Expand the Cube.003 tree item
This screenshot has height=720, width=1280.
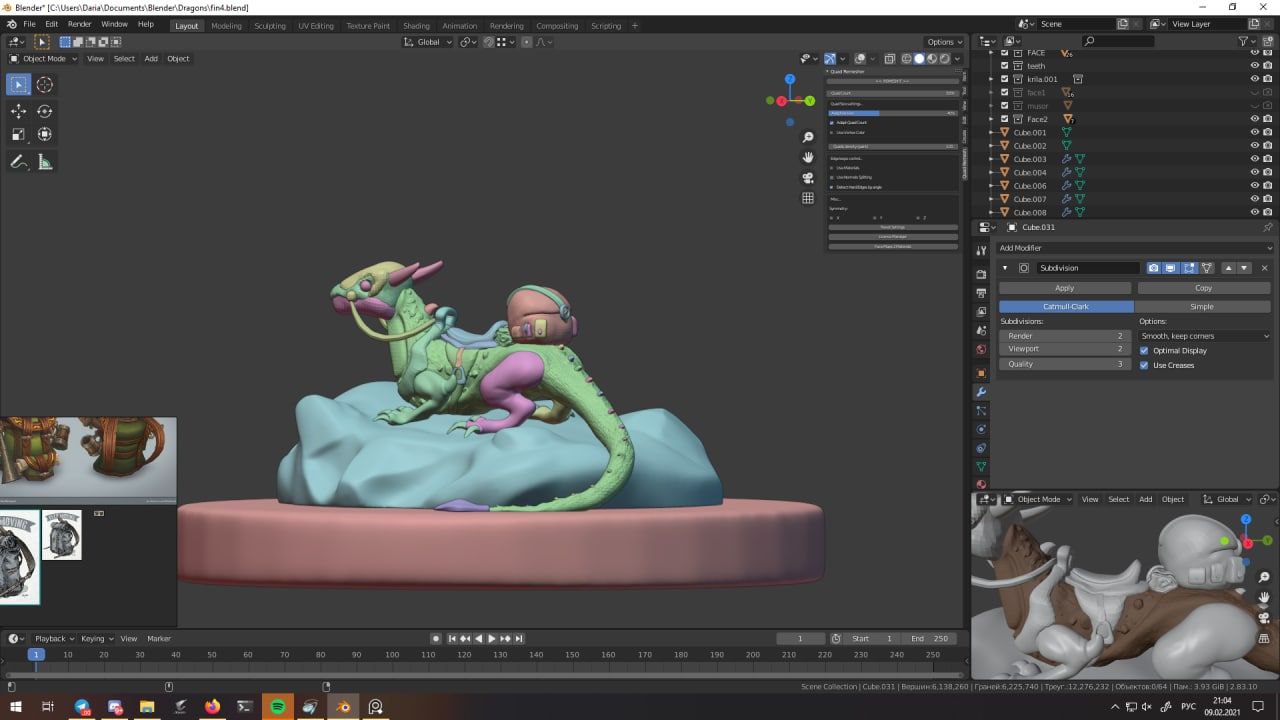tap(992, 159)
